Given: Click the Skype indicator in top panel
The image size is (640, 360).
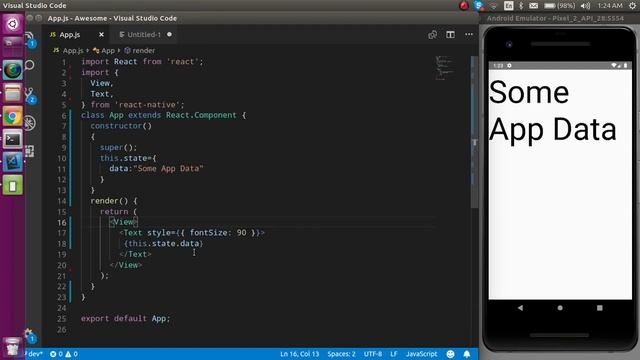Looking at the screenshot, I should tap(478, 5).
